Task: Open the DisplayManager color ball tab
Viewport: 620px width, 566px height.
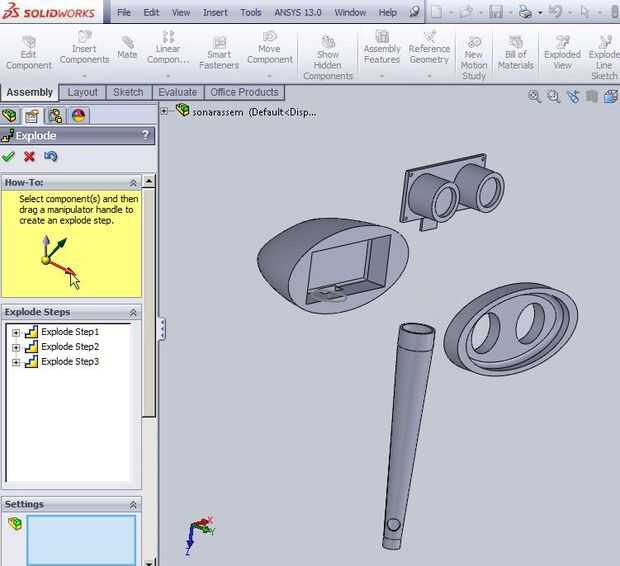Action: (79, 115)
